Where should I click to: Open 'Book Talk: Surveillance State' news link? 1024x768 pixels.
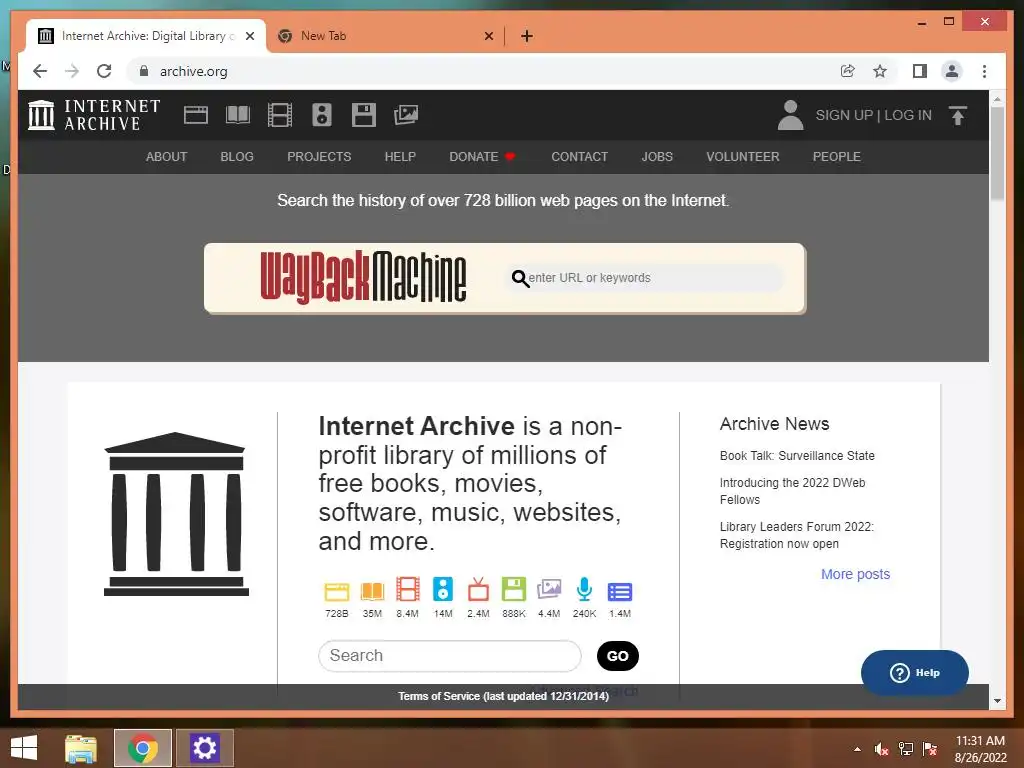click(797, 456)
